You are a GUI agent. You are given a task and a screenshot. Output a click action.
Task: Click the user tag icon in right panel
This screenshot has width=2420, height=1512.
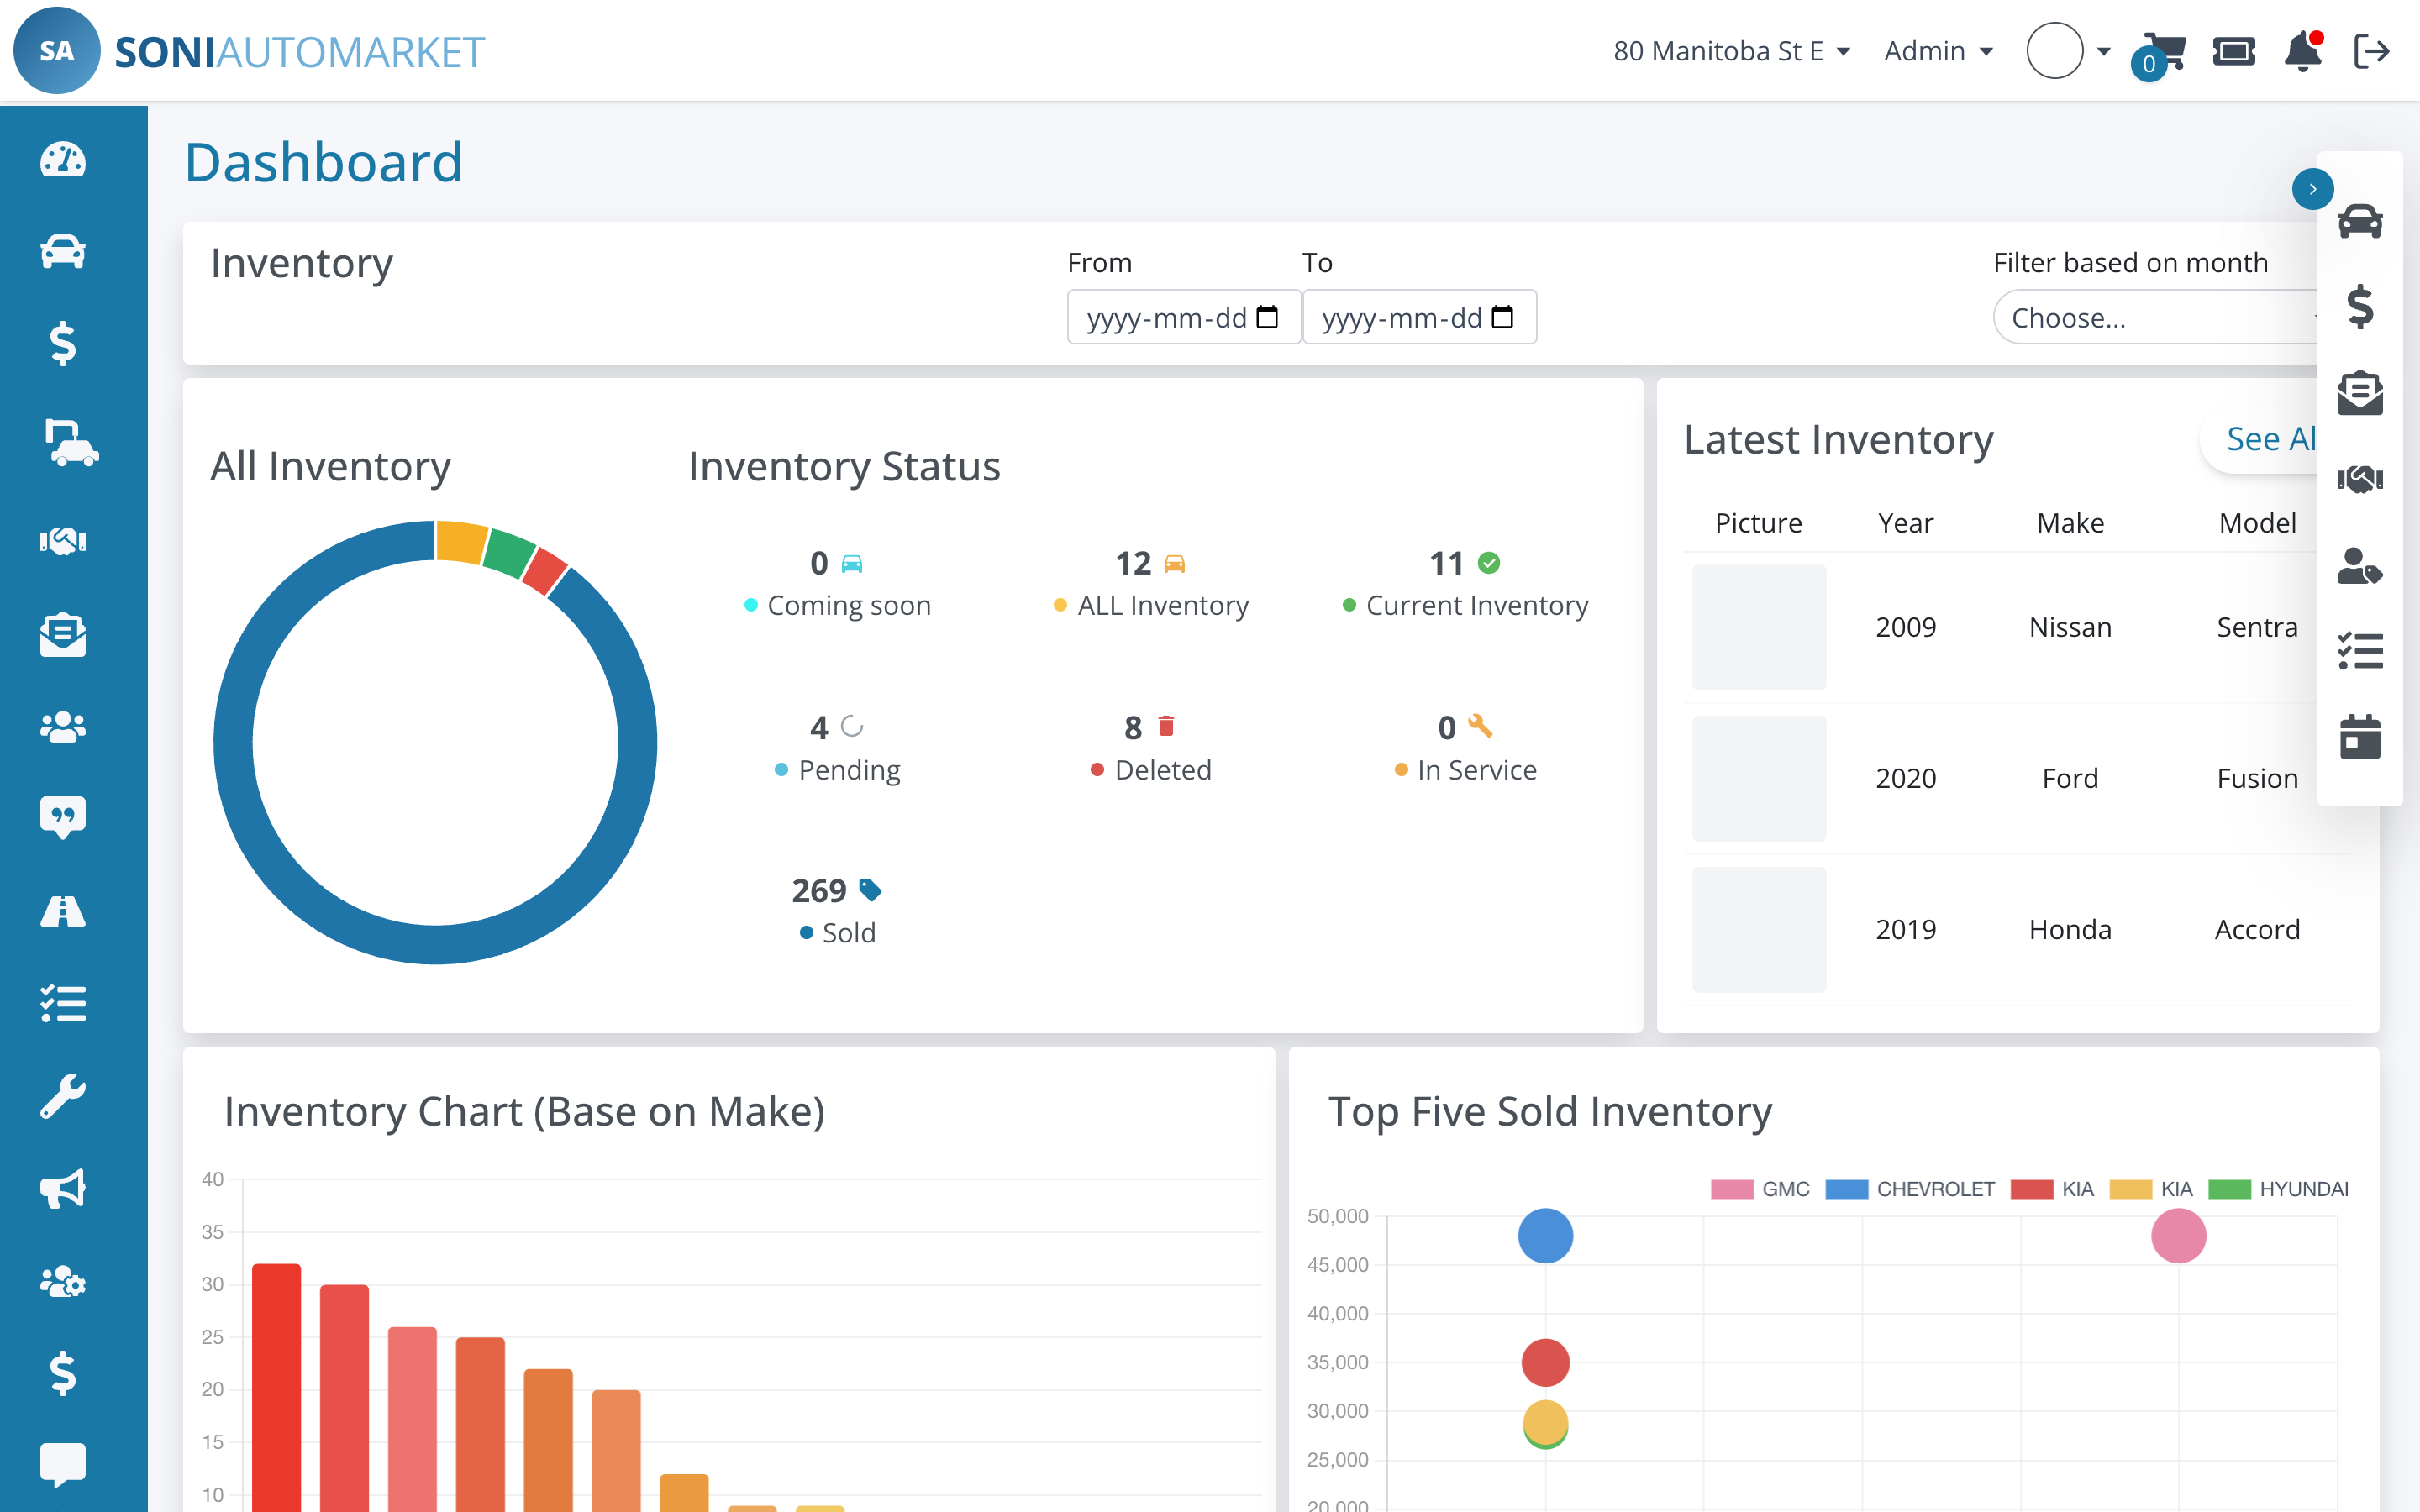click(x=2360, y=566)
